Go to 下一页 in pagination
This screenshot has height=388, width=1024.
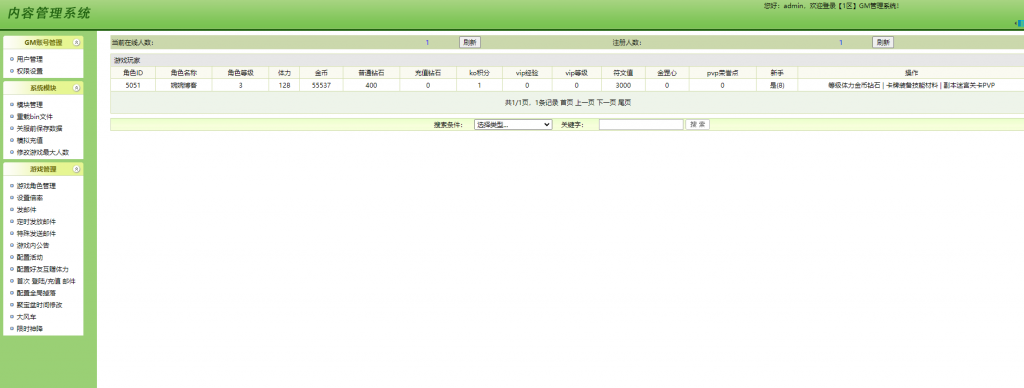(x=606, y=103)
